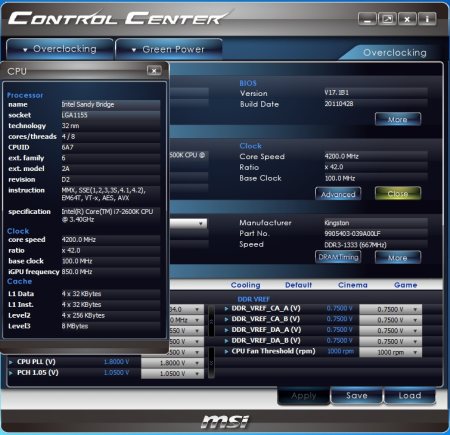Expand the CPU PLL (V) row arrow

coord(11,362)
